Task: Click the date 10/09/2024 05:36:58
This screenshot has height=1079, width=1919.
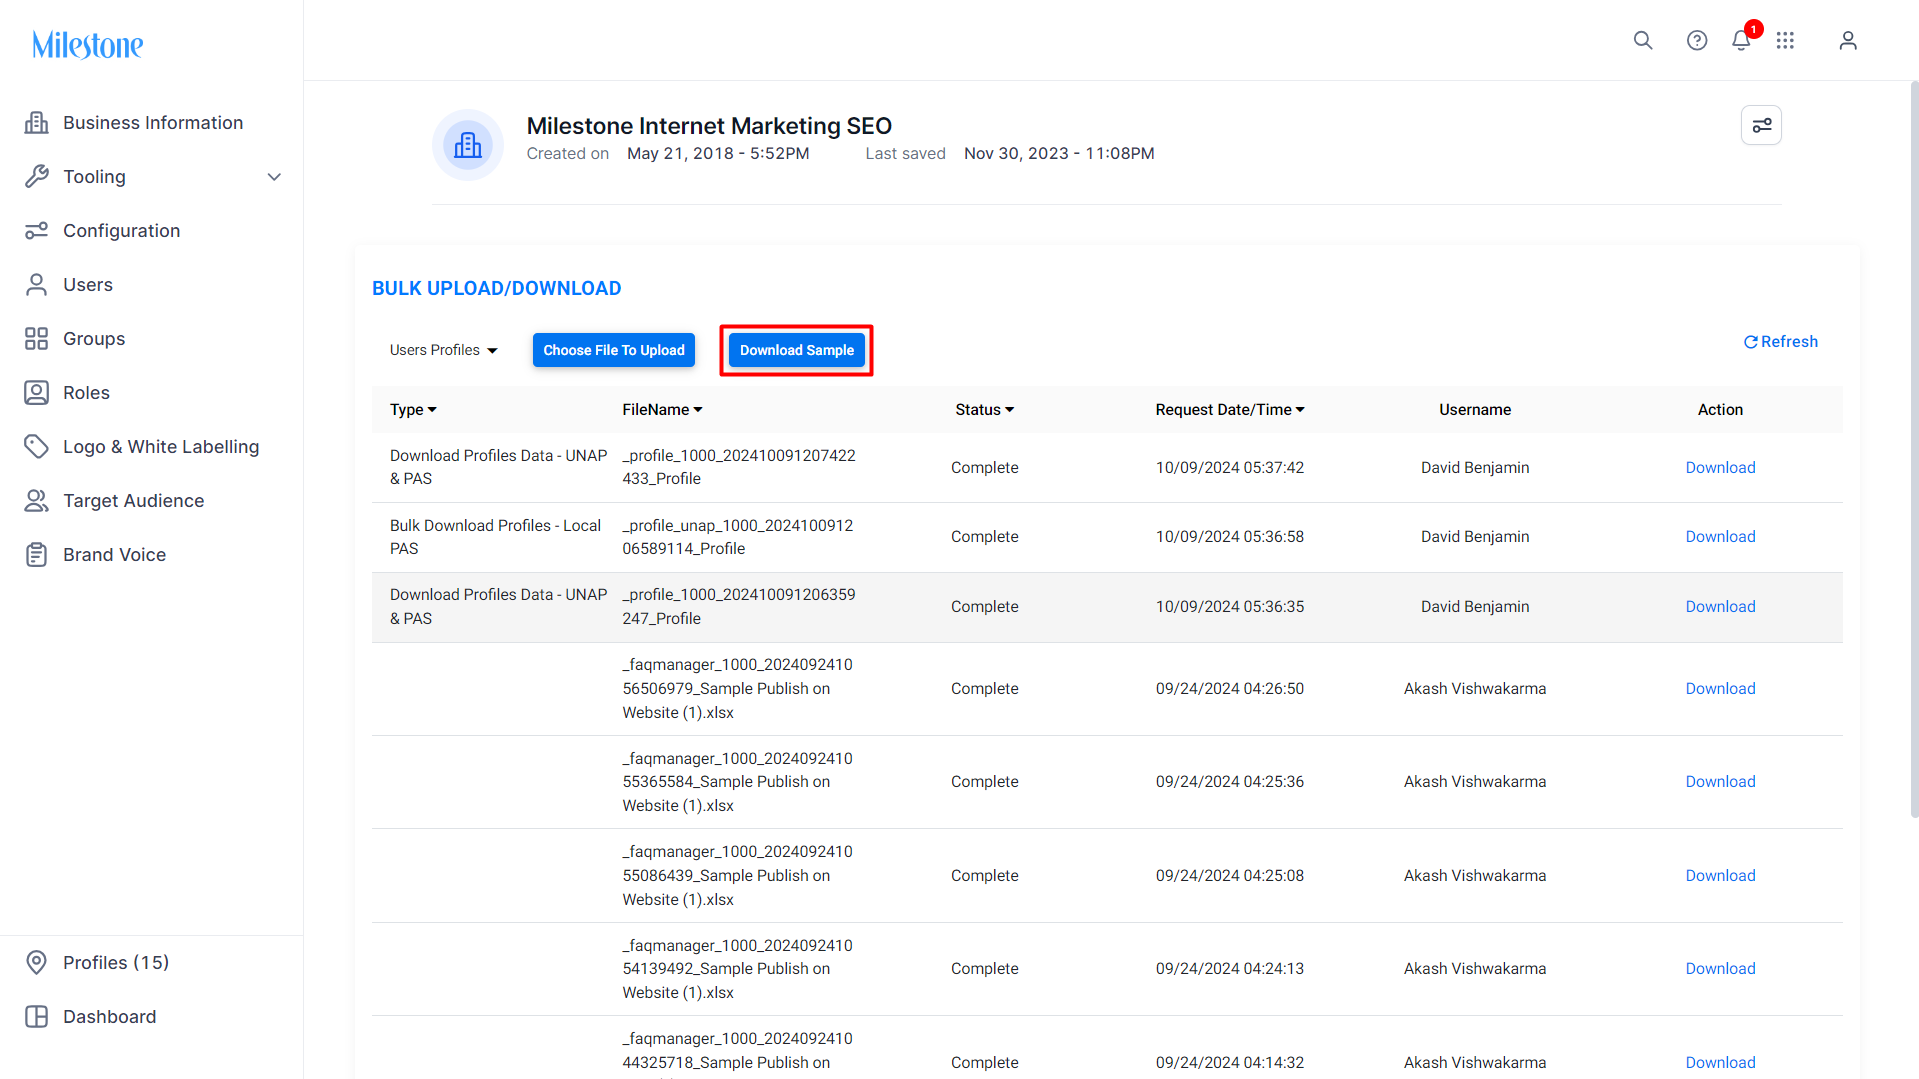Action: [1230, 537]
